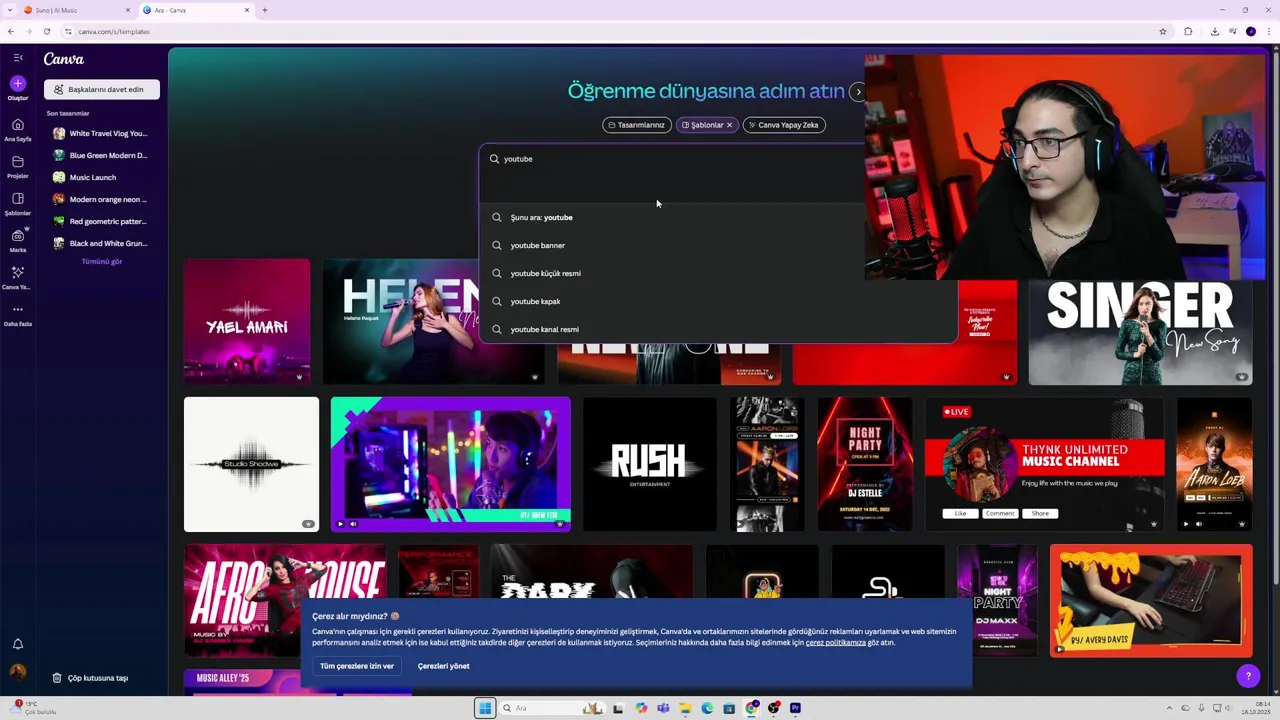Click Çerezleri yönet button

click(x=443, y=666)
